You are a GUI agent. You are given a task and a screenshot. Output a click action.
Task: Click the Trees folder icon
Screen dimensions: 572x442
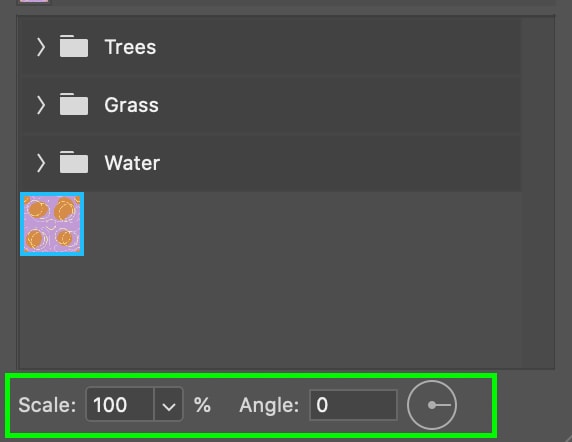pos(74,46)
